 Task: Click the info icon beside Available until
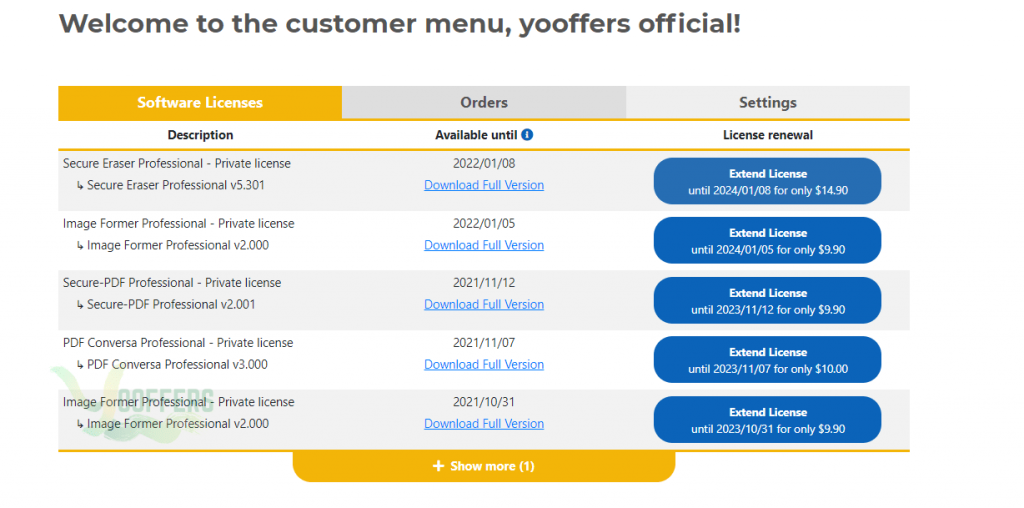[528, 135]
